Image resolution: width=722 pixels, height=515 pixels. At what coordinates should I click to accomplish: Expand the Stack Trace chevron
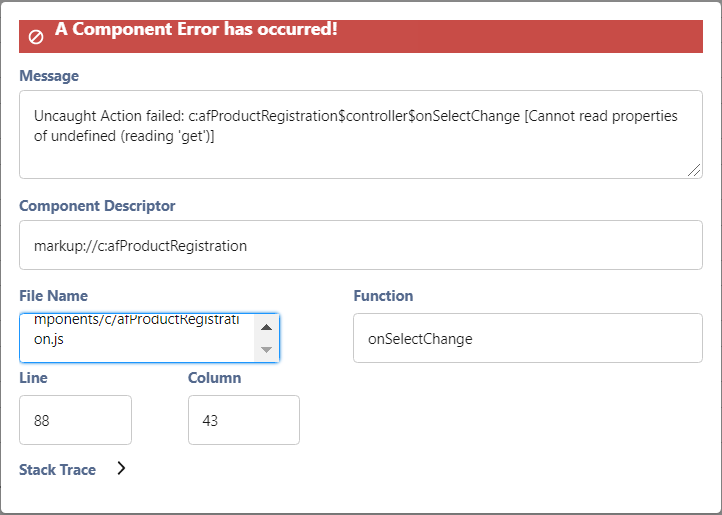coord(121,468)
